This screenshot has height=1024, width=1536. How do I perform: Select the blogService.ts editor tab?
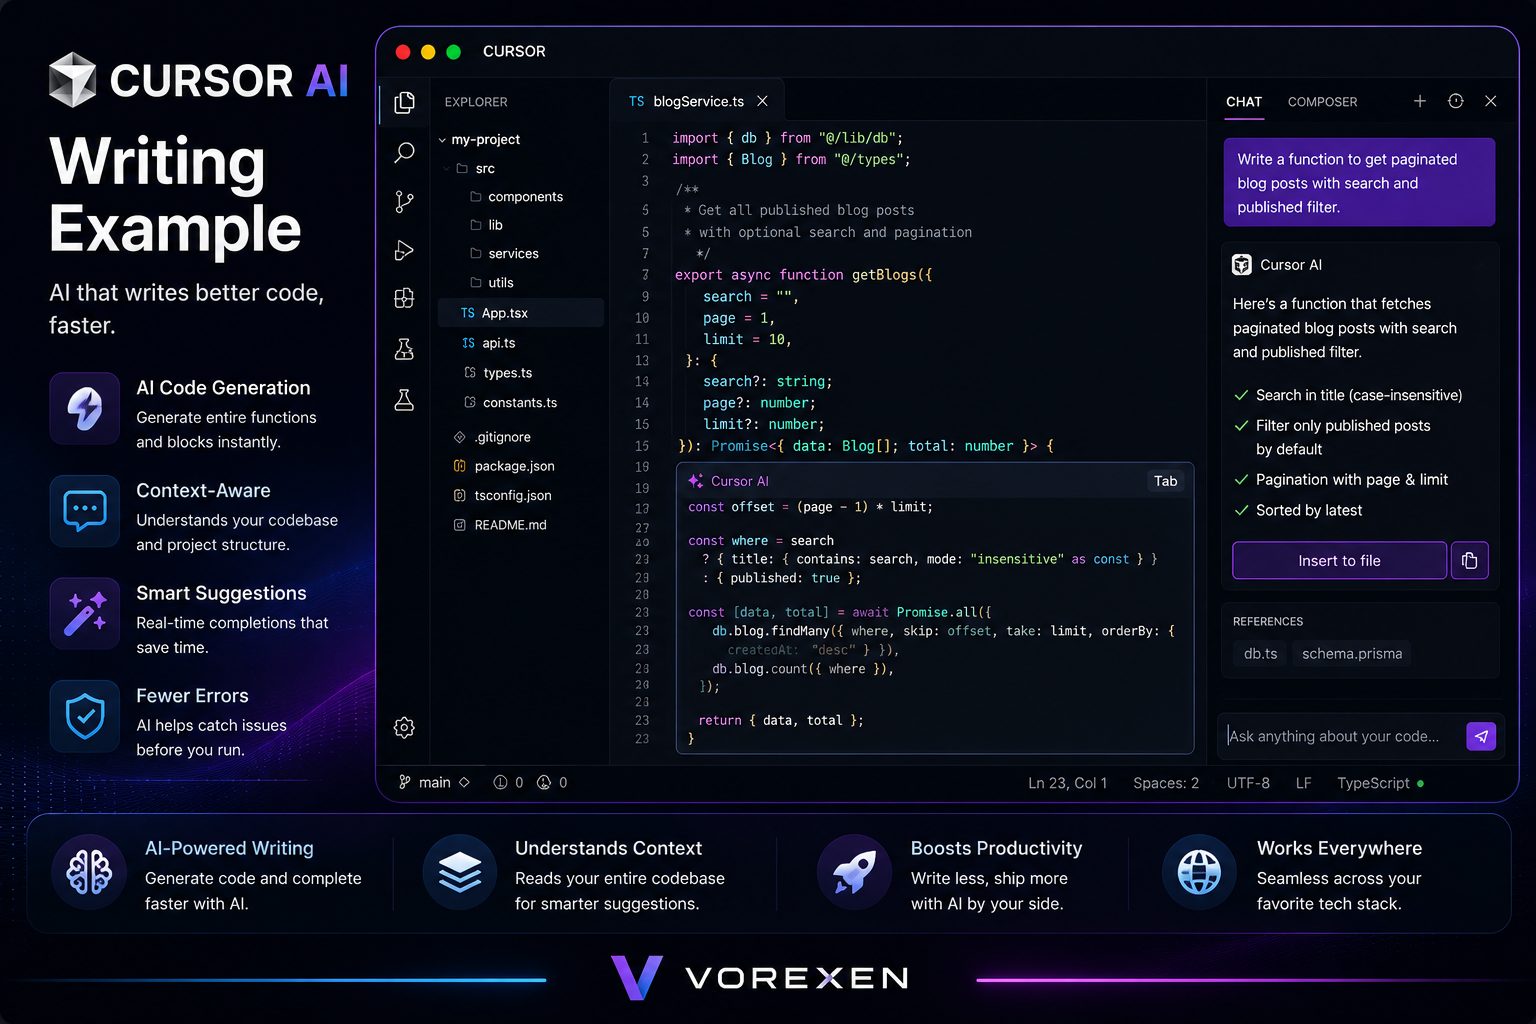coord(697,101)
